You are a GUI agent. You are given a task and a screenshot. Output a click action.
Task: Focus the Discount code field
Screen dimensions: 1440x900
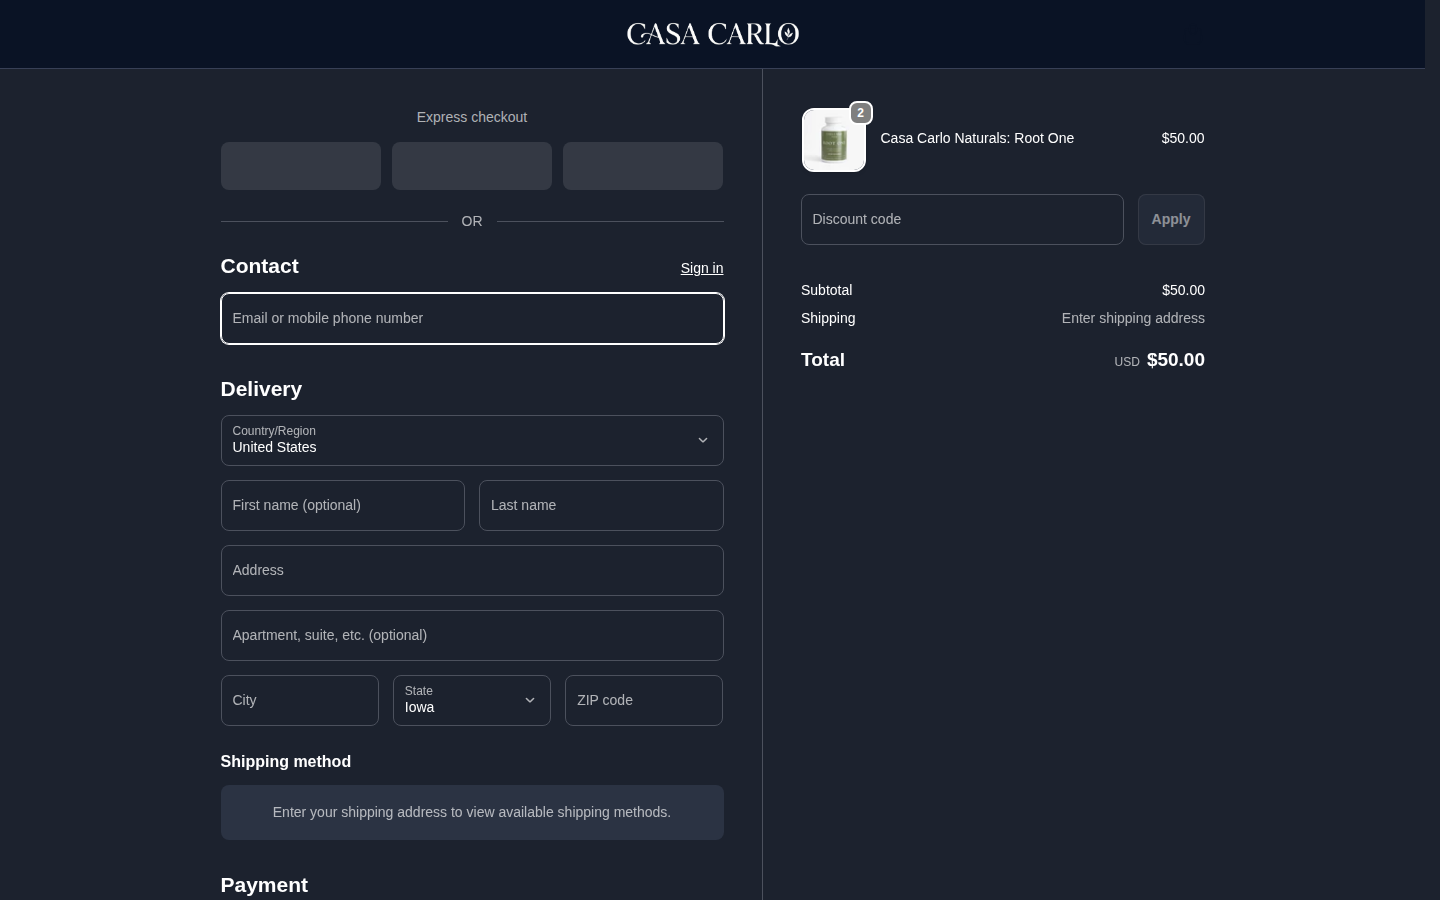pyautogui.click(x=962, y=219)
